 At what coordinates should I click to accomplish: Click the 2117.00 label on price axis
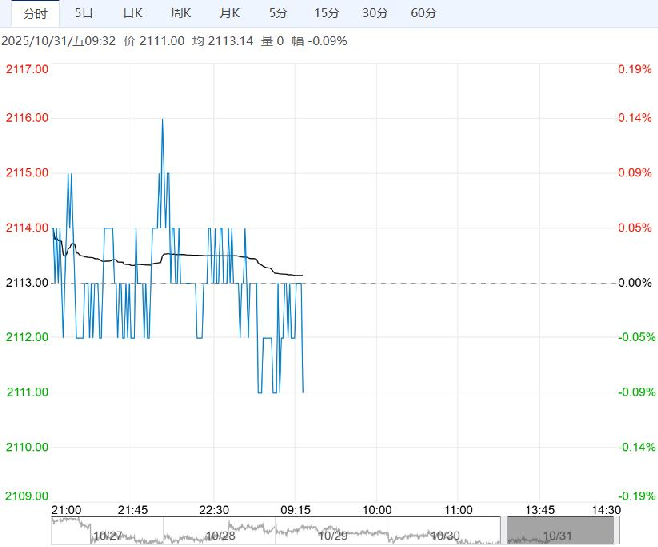pos(27,69)
